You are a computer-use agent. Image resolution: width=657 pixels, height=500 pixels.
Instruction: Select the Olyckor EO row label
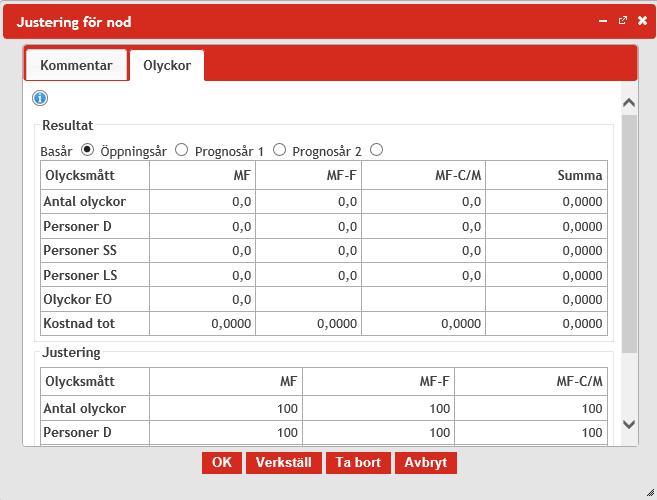coord(78,300)
